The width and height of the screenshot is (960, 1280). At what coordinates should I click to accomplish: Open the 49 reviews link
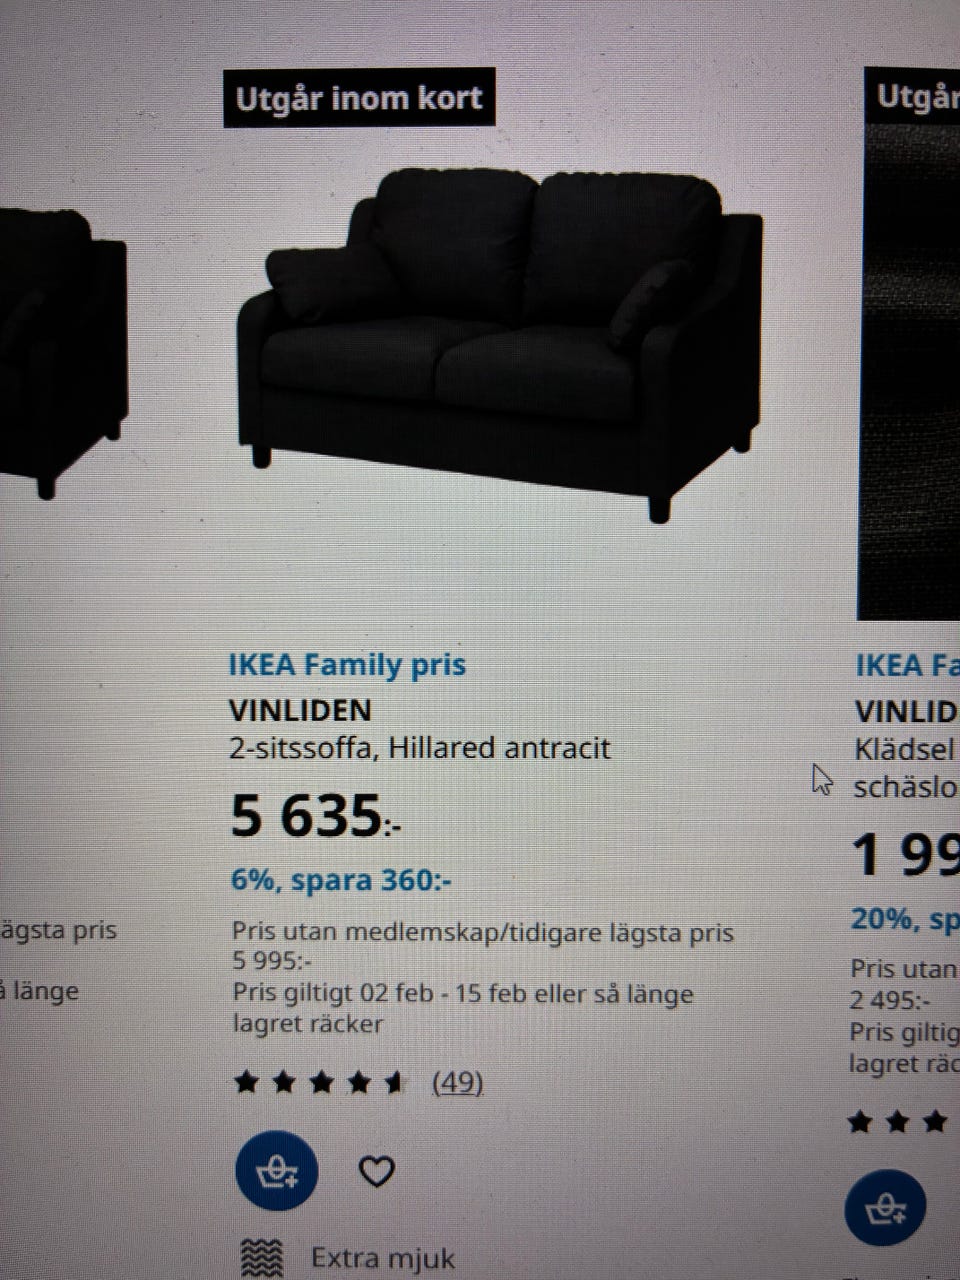click(x=457, y=1082)
